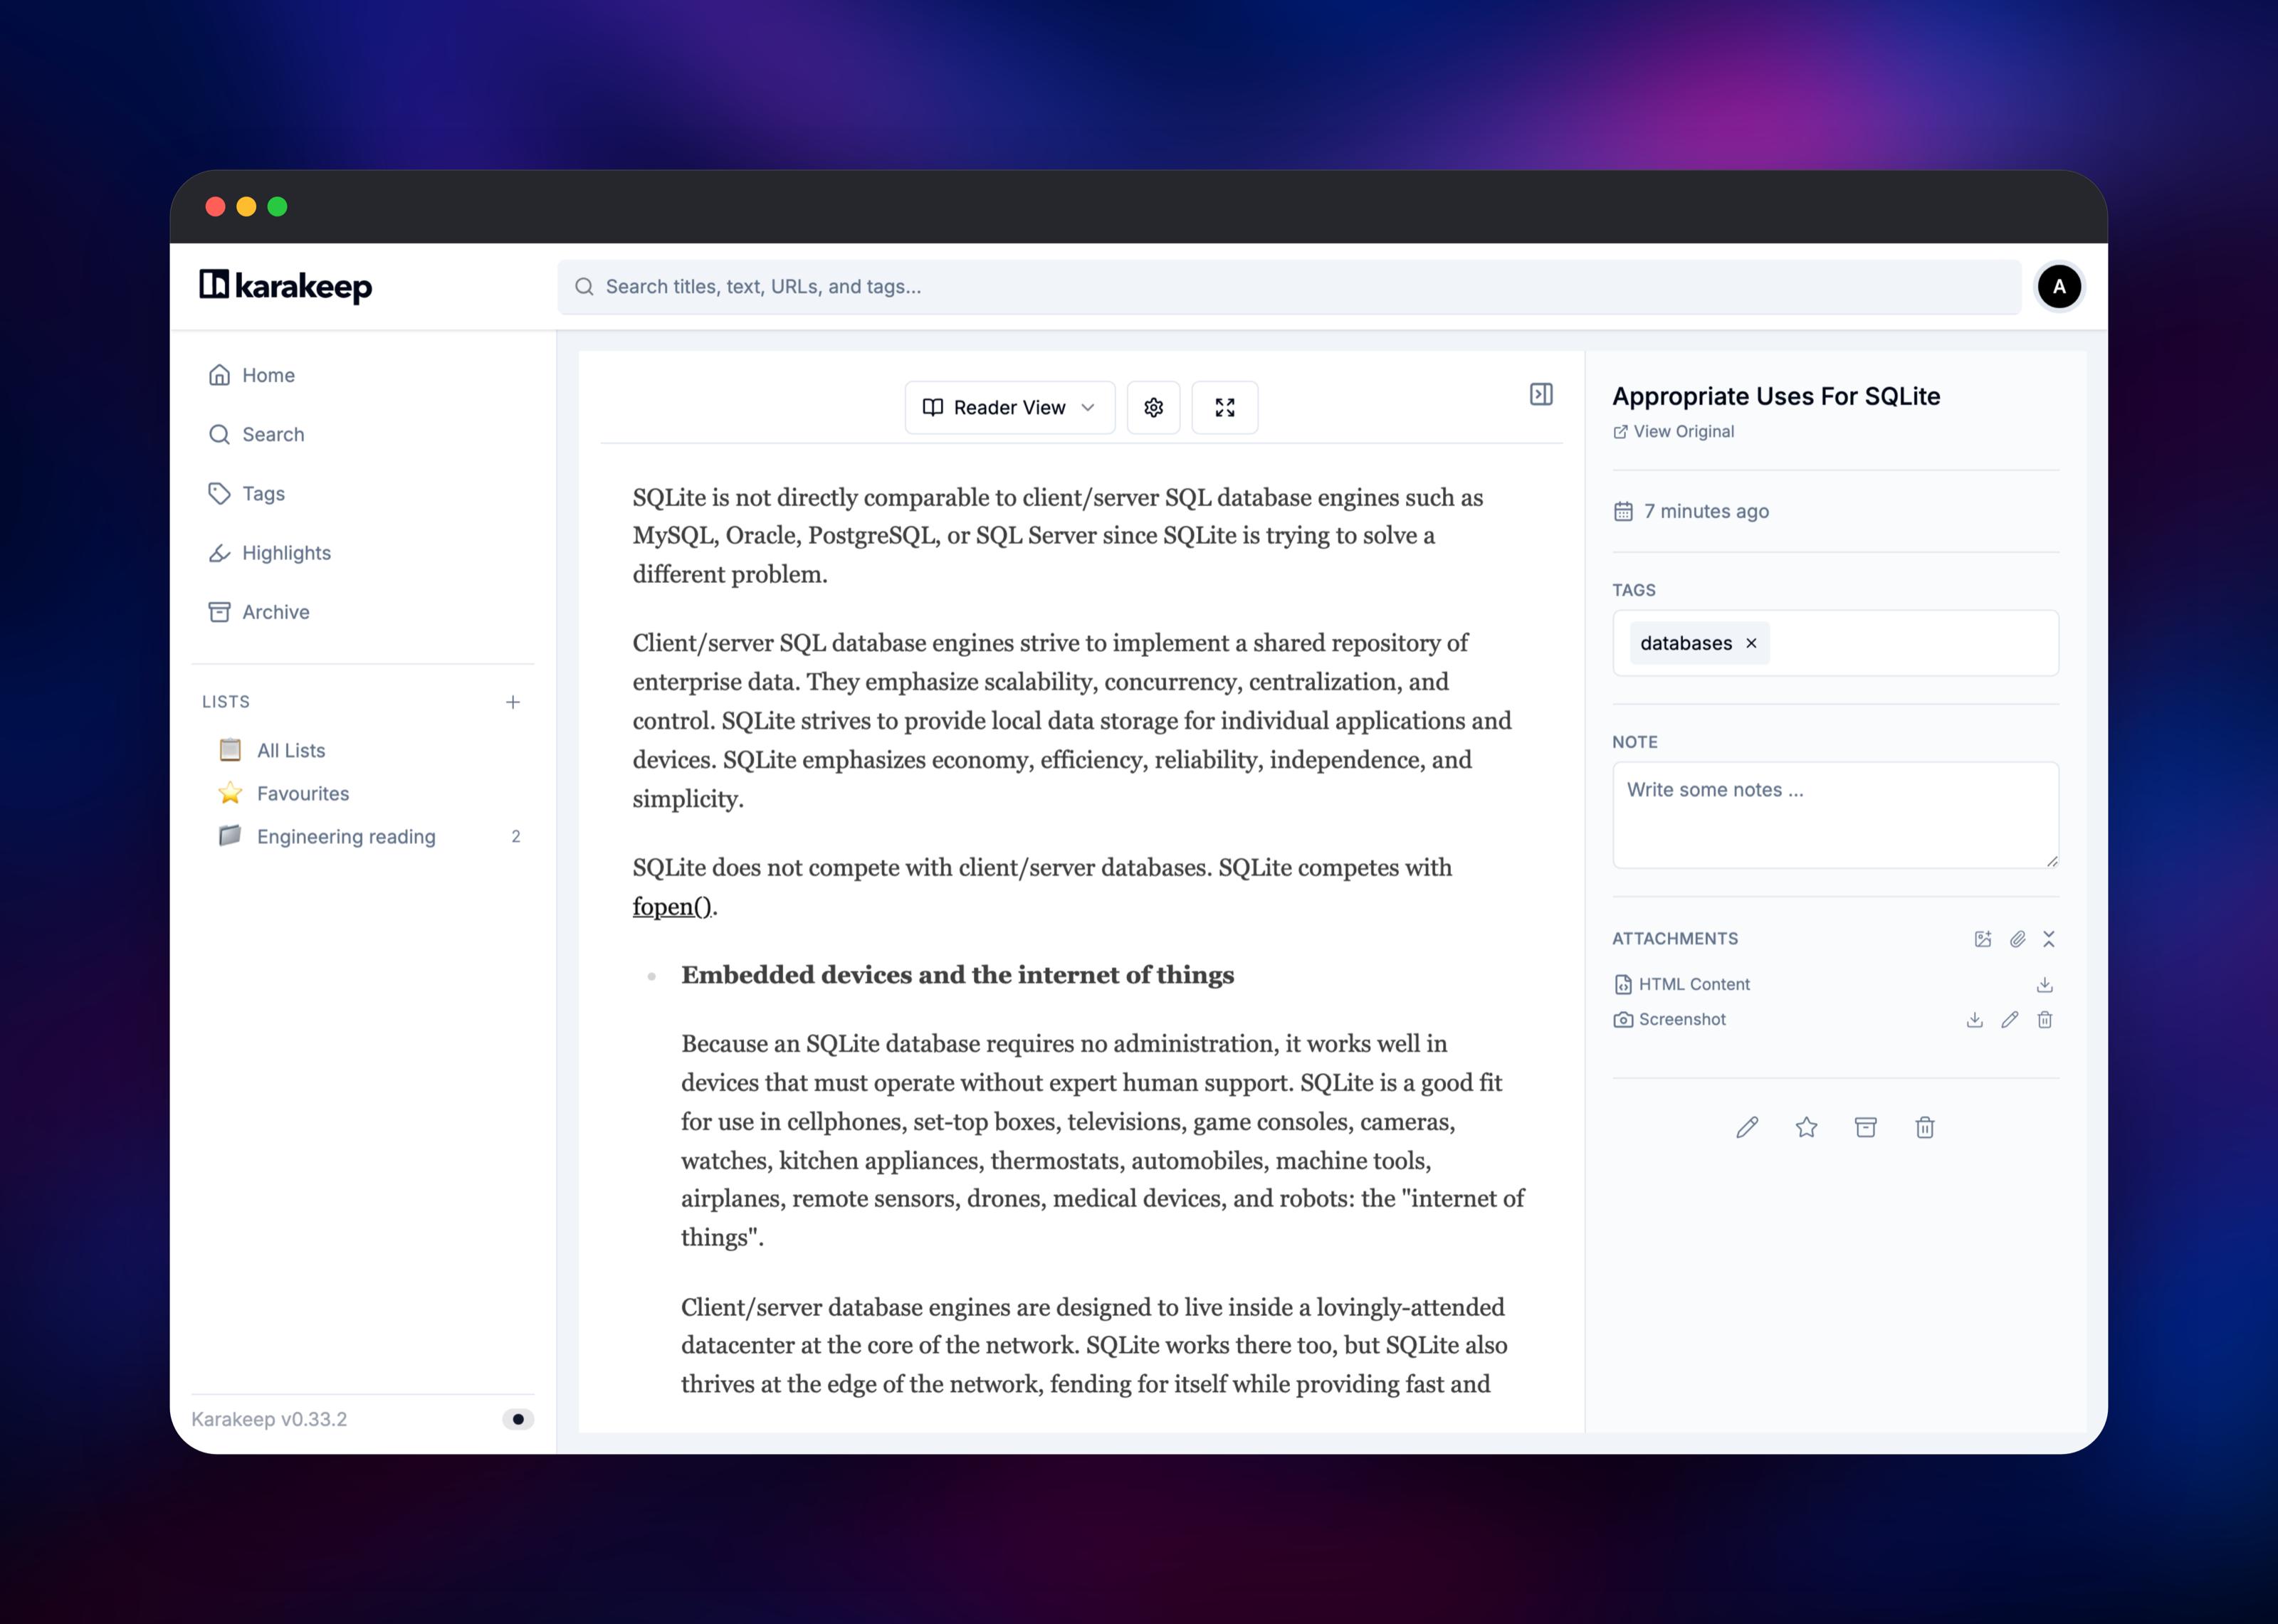2278x1624 pixels.
Task: Click the 7 minutes ago timestamp
Action: [x=1706, y=511]
